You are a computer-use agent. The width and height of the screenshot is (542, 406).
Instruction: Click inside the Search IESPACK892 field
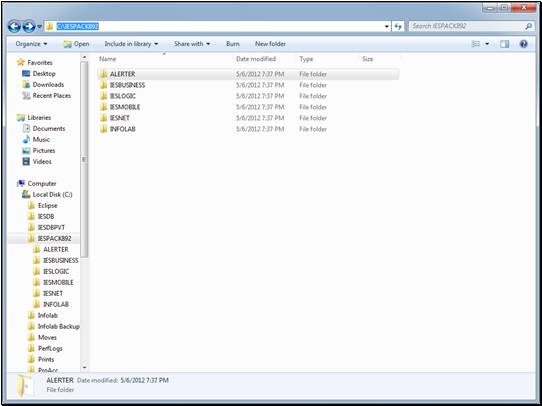pyautogui.click(x=467, y=26)
